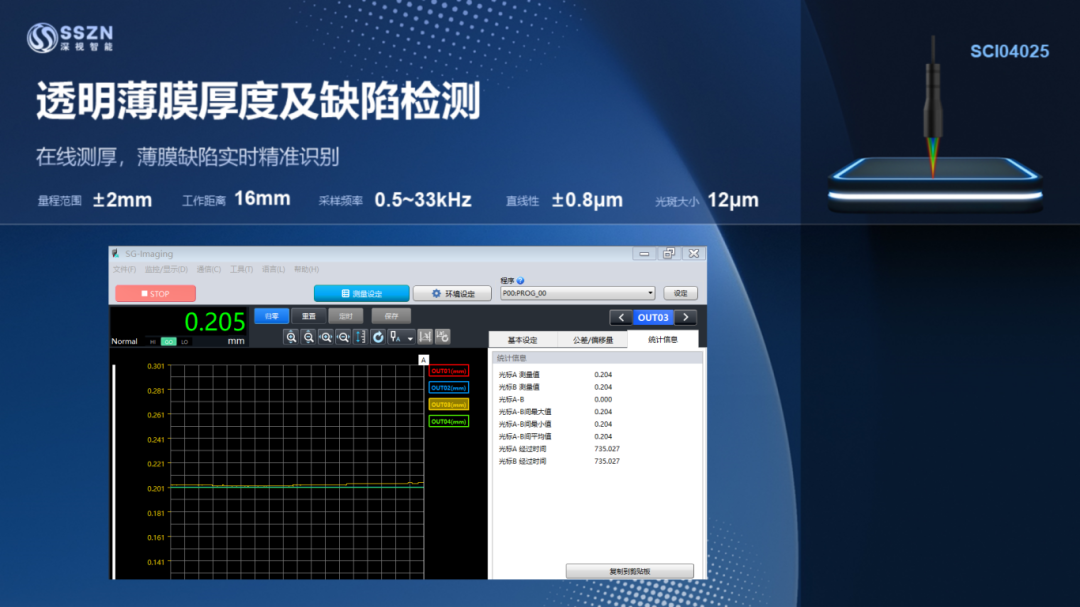Click the red STOP button

156,294
